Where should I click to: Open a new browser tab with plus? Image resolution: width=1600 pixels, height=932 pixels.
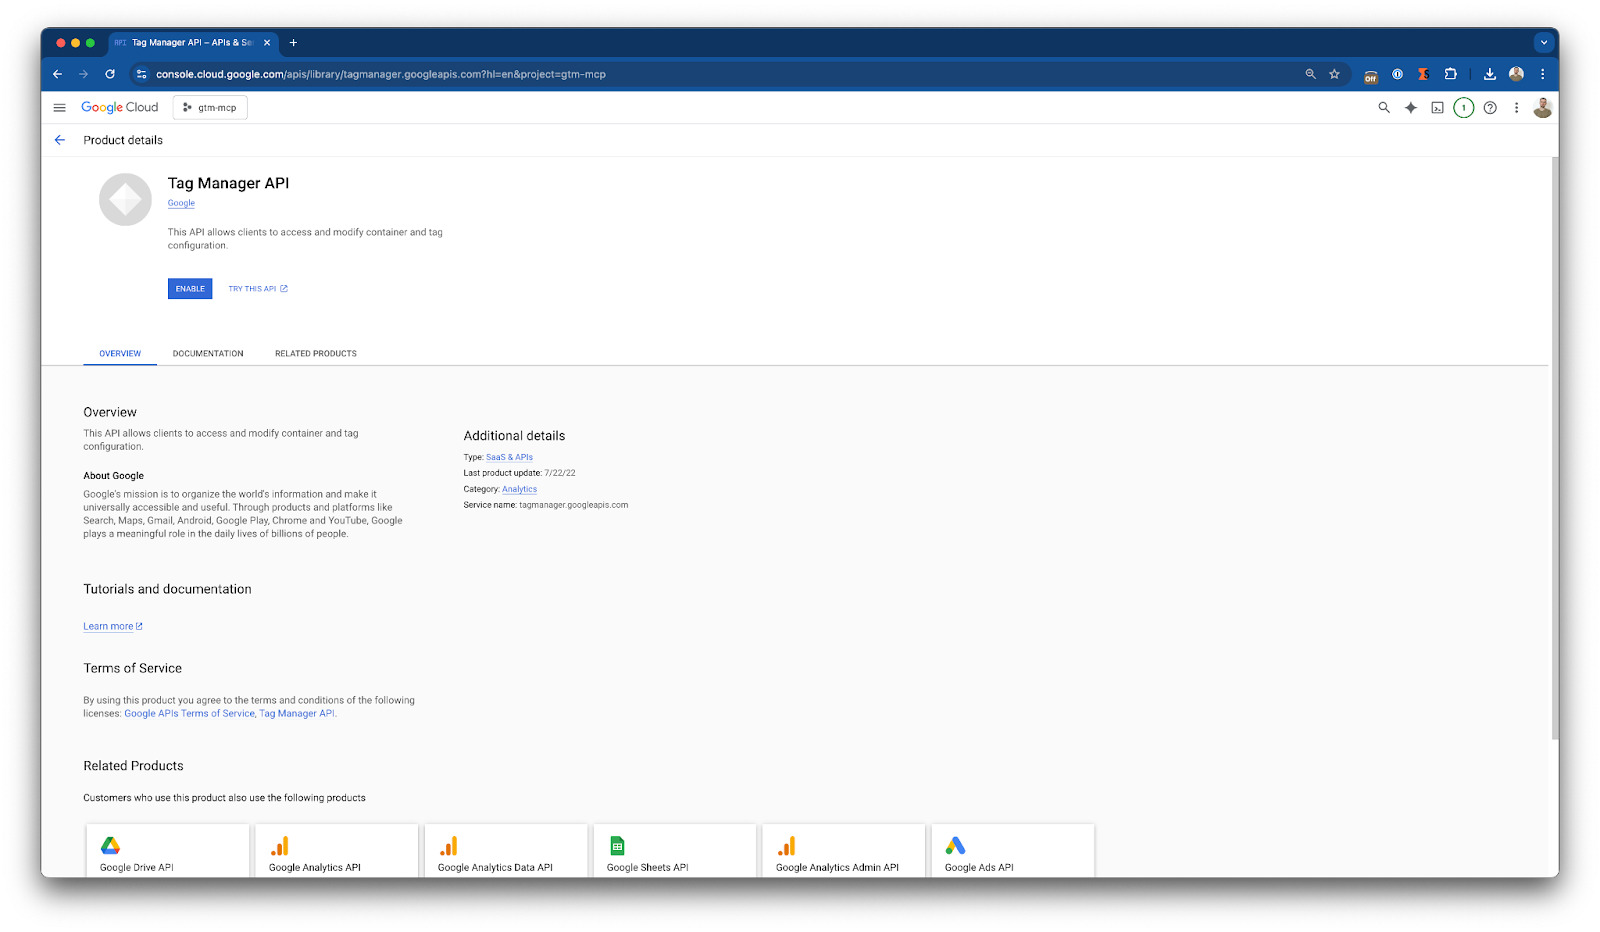tap(293, 43)
